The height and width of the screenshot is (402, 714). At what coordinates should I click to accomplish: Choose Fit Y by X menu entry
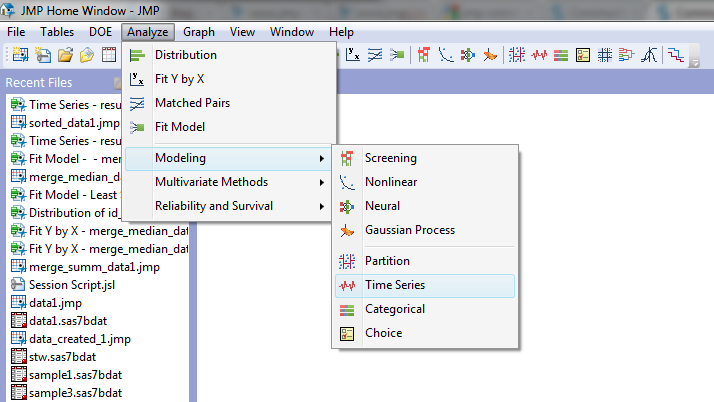(230, 79)
